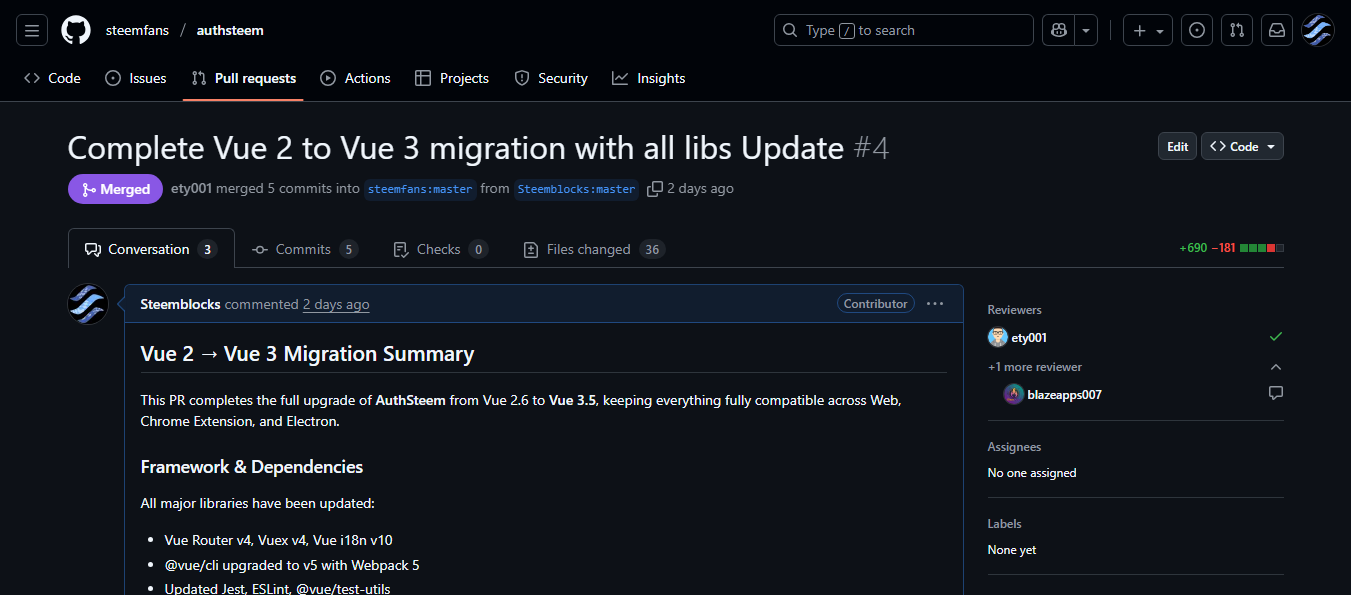Open the comment options ellipsis menu

coord(935,304)
